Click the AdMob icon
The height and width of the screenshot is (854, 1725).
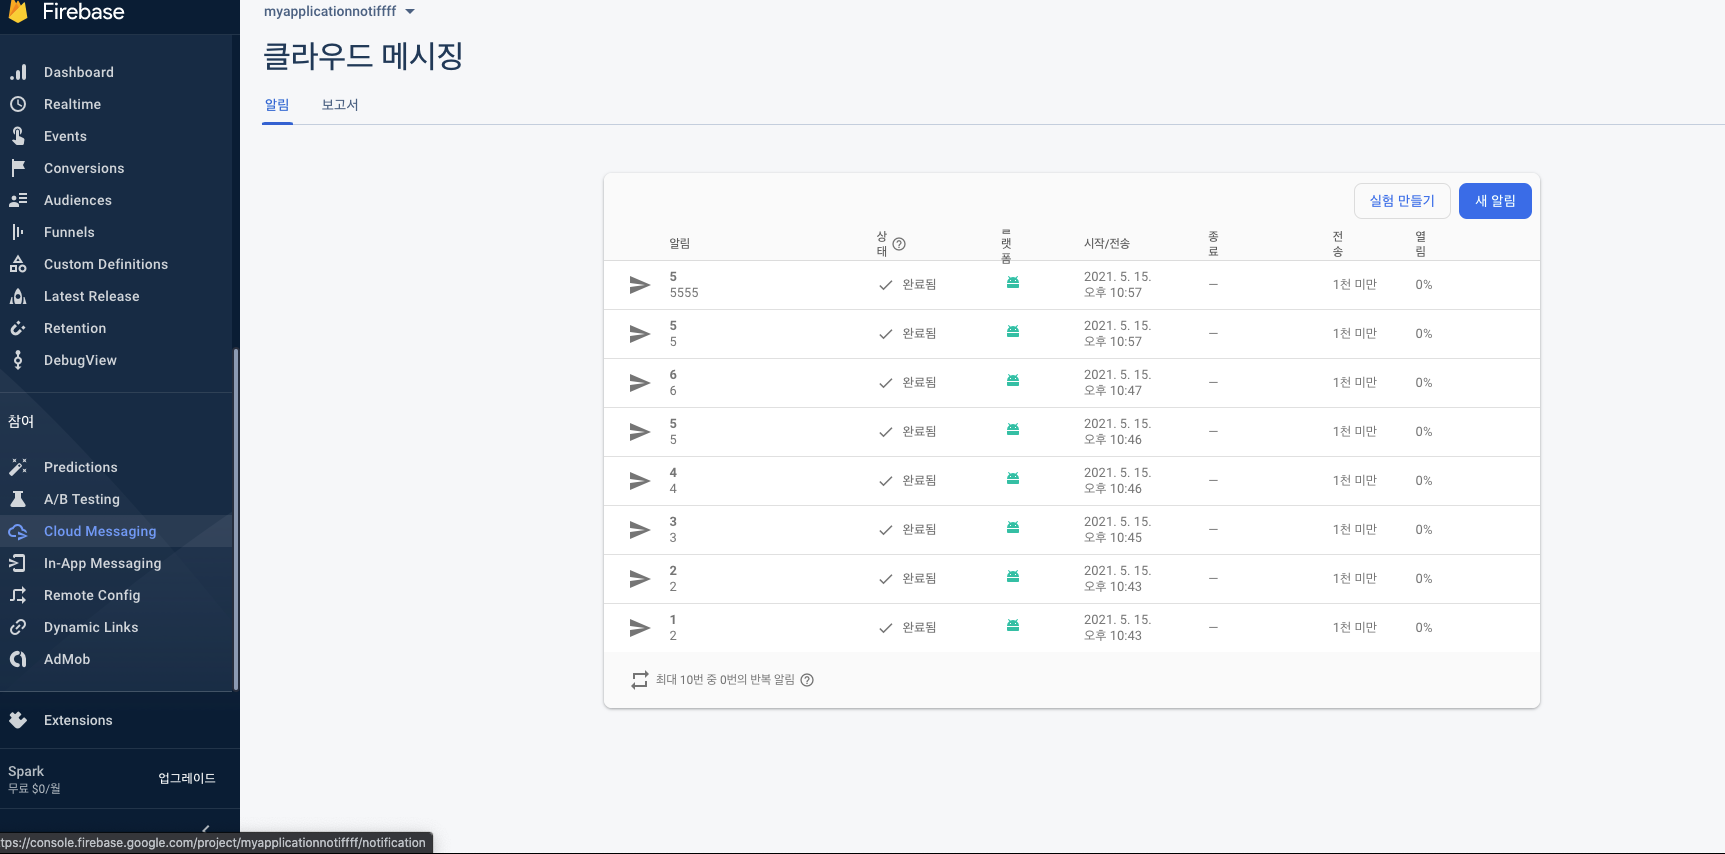tap(18, 659)
